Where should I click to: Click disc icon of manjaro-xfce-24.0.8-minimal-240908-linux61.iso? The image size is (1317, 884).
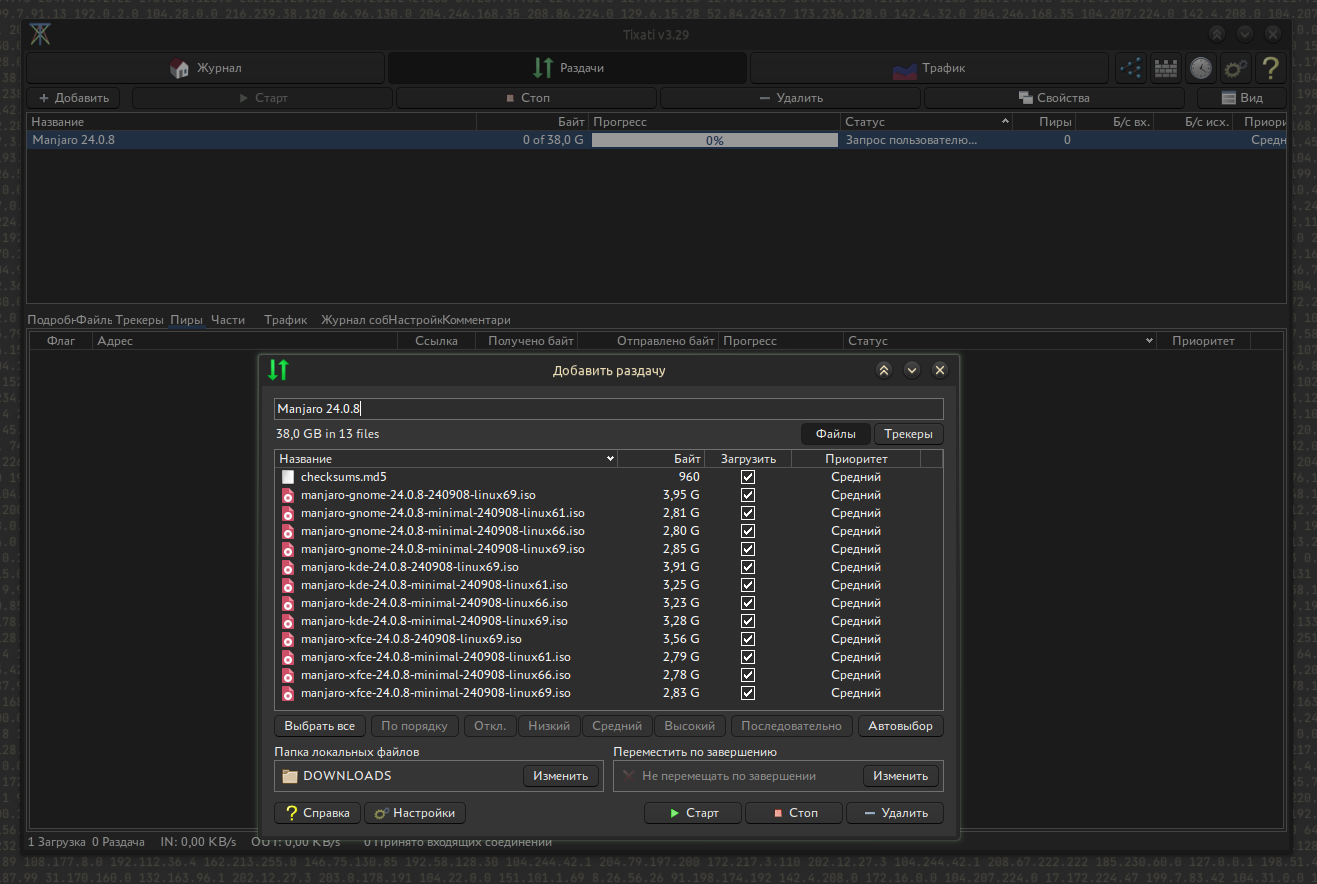click(288, 657)
